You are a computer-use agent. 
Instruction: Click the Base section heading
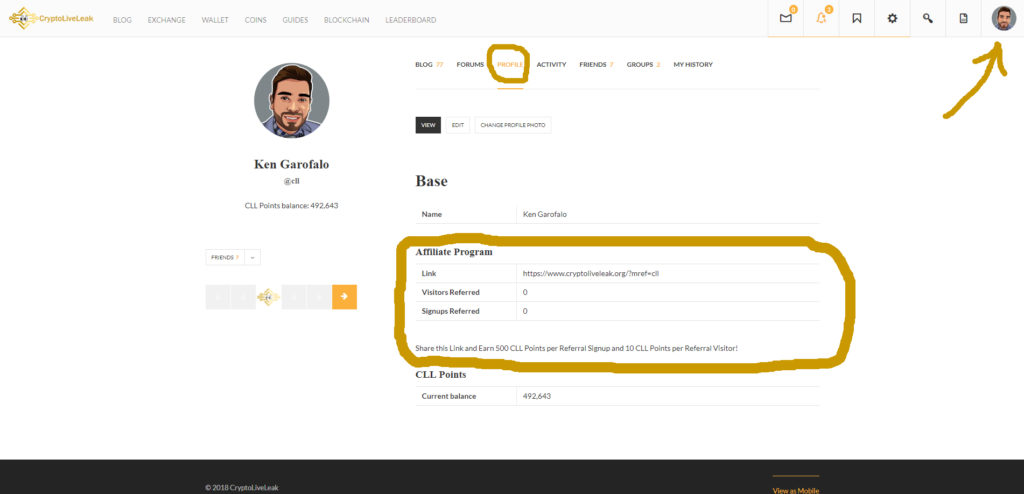click(x=432, y=181)
